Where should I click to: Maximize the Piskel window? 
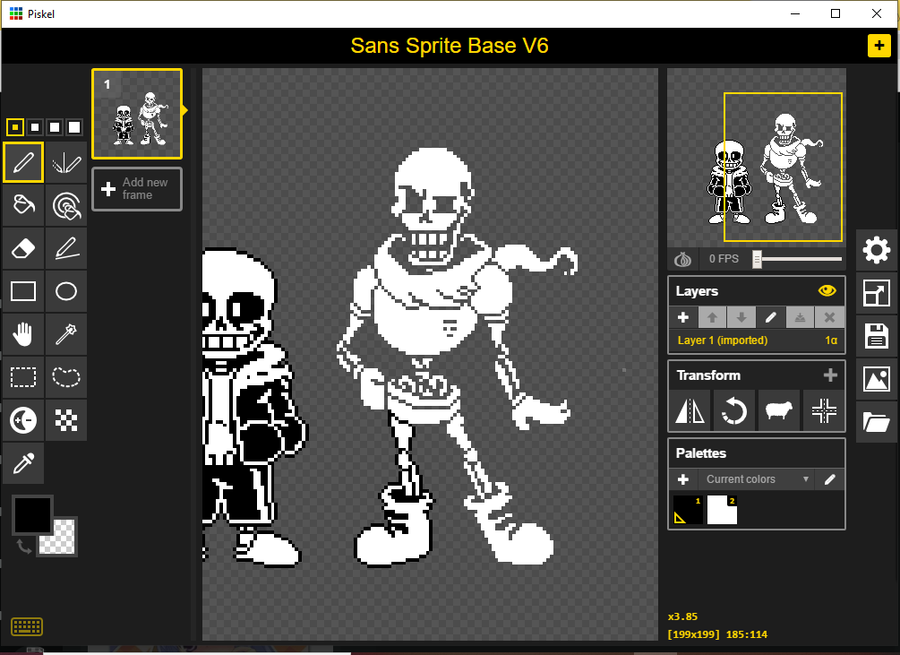(836, 14)
